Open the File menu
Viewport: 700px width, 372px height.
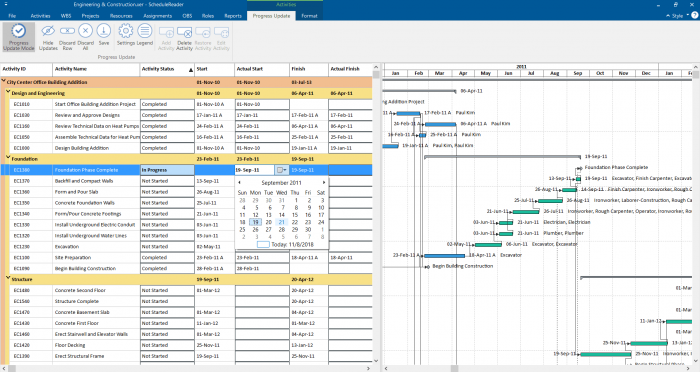point(12,16)
